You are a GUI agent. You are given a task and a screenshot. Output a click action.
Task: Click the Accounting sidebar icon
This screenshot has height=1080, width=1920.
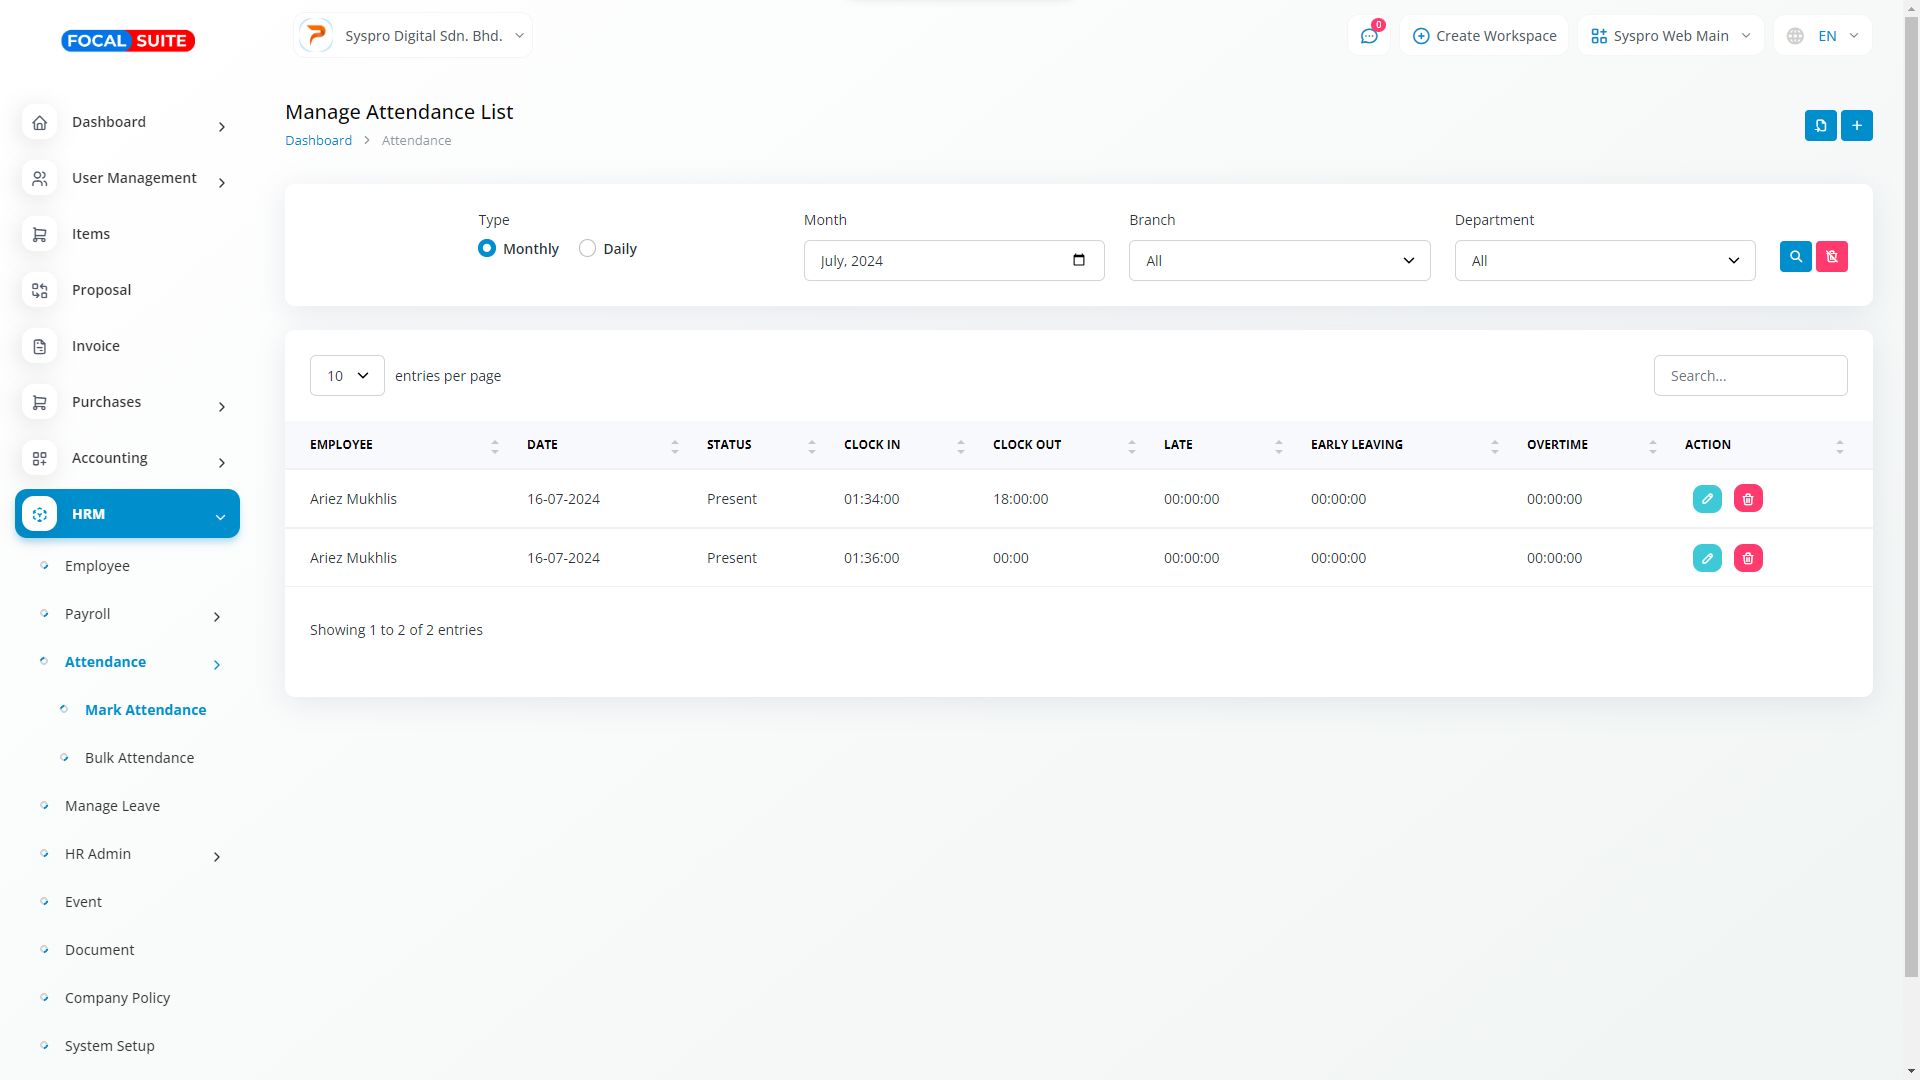click(39, 458)
